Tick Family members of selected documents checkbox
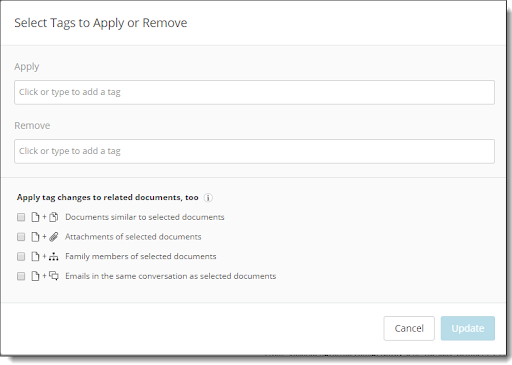512x365 pixels. 21,257
